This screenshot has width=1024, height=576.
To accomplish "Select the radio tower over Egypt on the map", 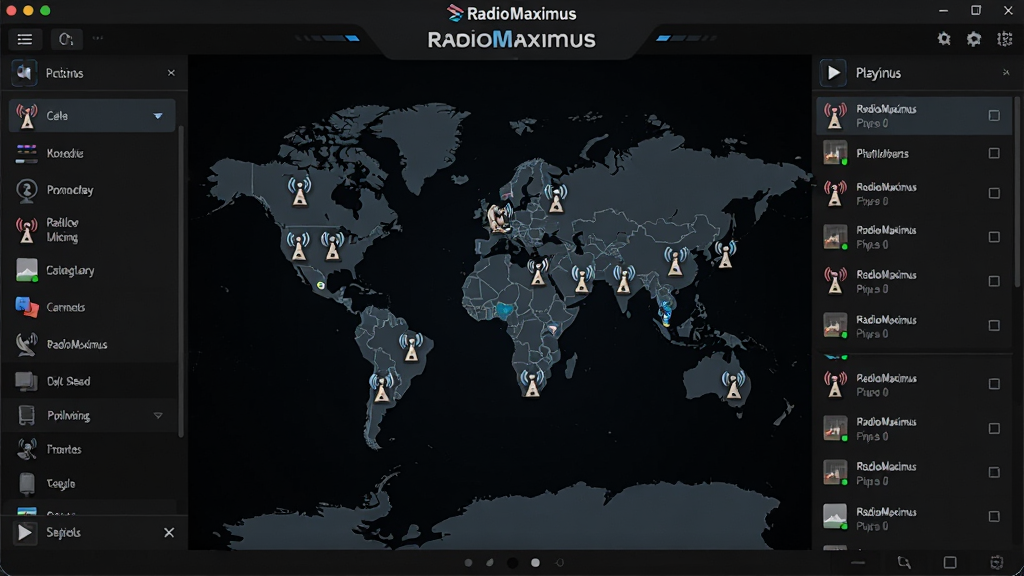I will [x=537, y=272].
